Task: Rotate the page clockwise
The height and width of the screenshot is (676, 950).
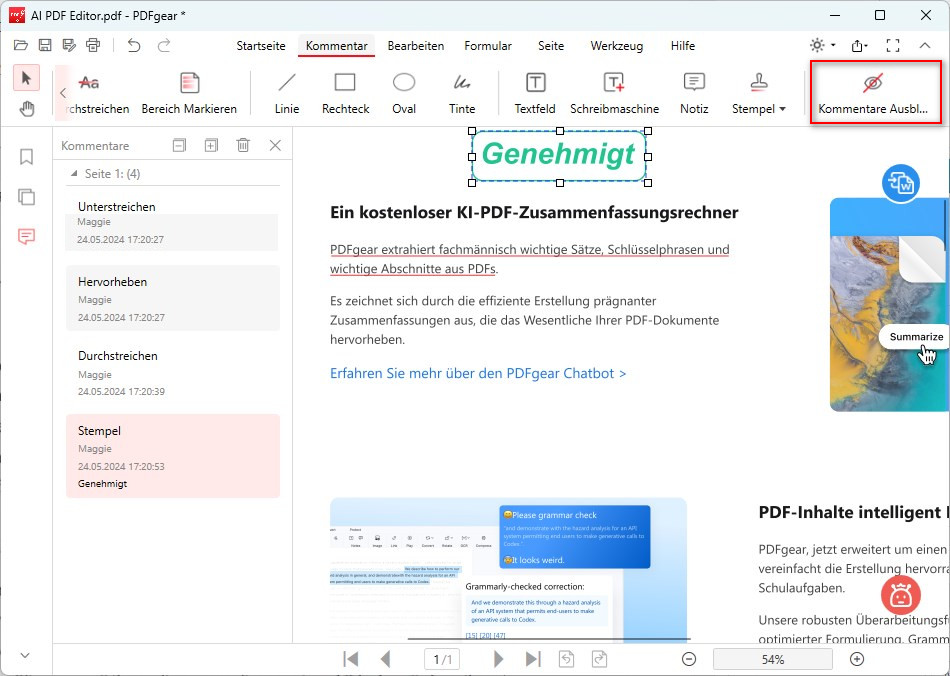Action: click(599, 658)
